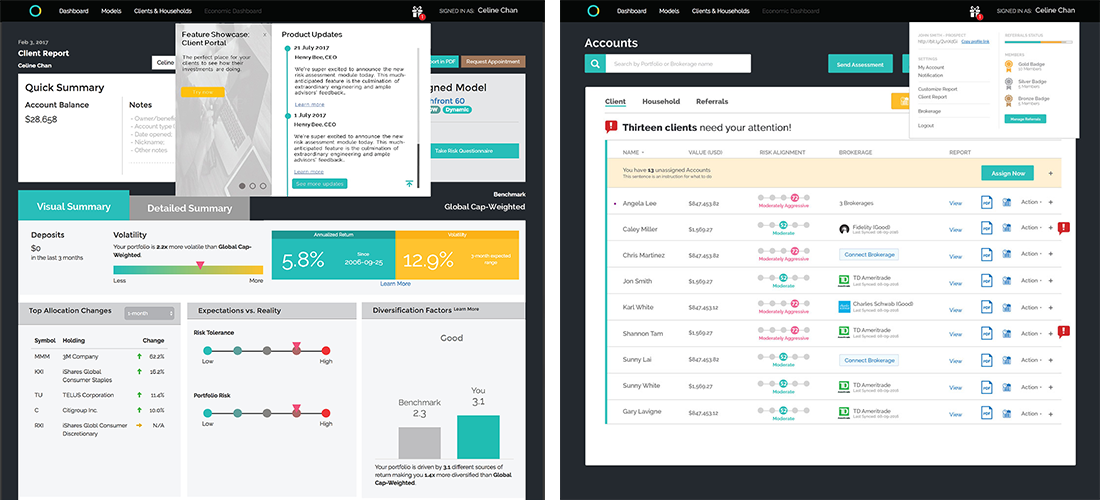Click the chart report icon for Jon Smith

[x=1005, y=280]
